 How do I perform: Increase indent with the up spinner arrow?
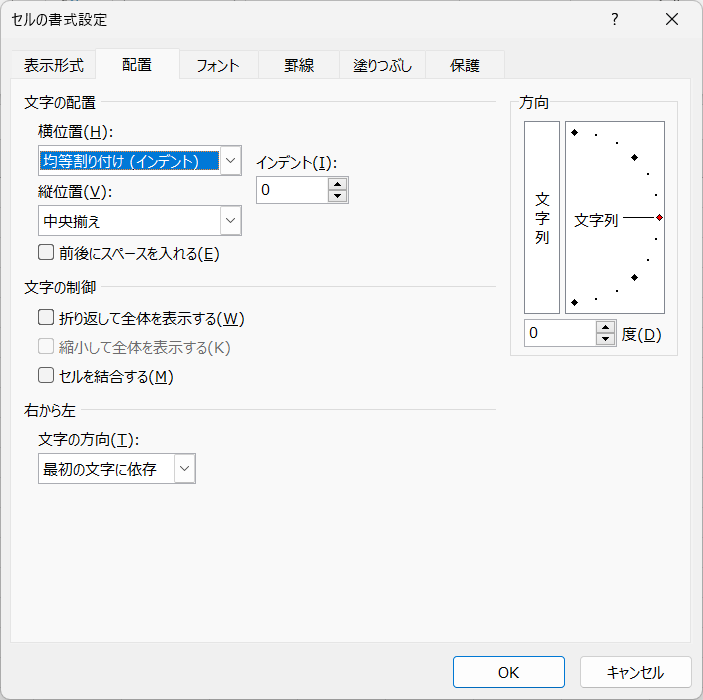pos(338,184)
